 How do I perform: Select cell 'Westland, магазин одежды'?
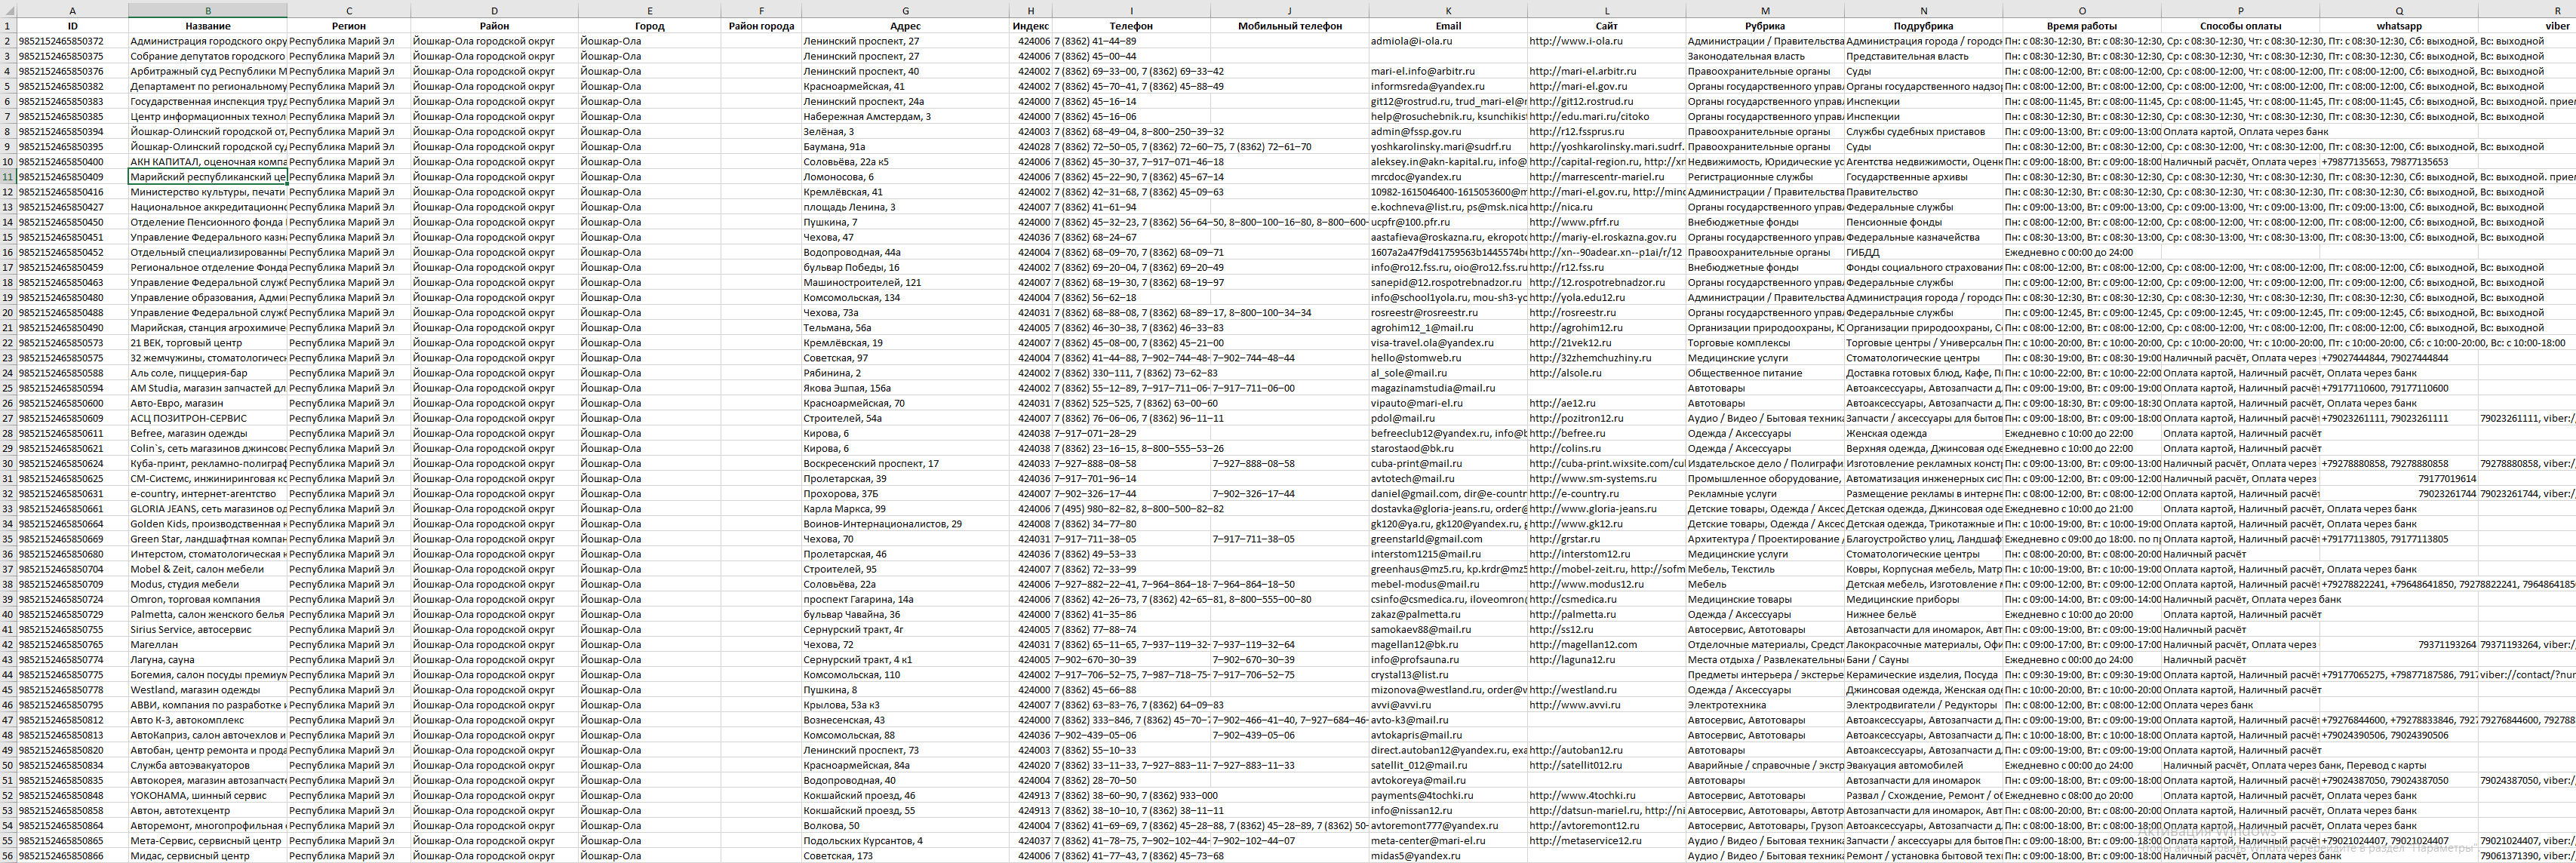coord(208,690)
